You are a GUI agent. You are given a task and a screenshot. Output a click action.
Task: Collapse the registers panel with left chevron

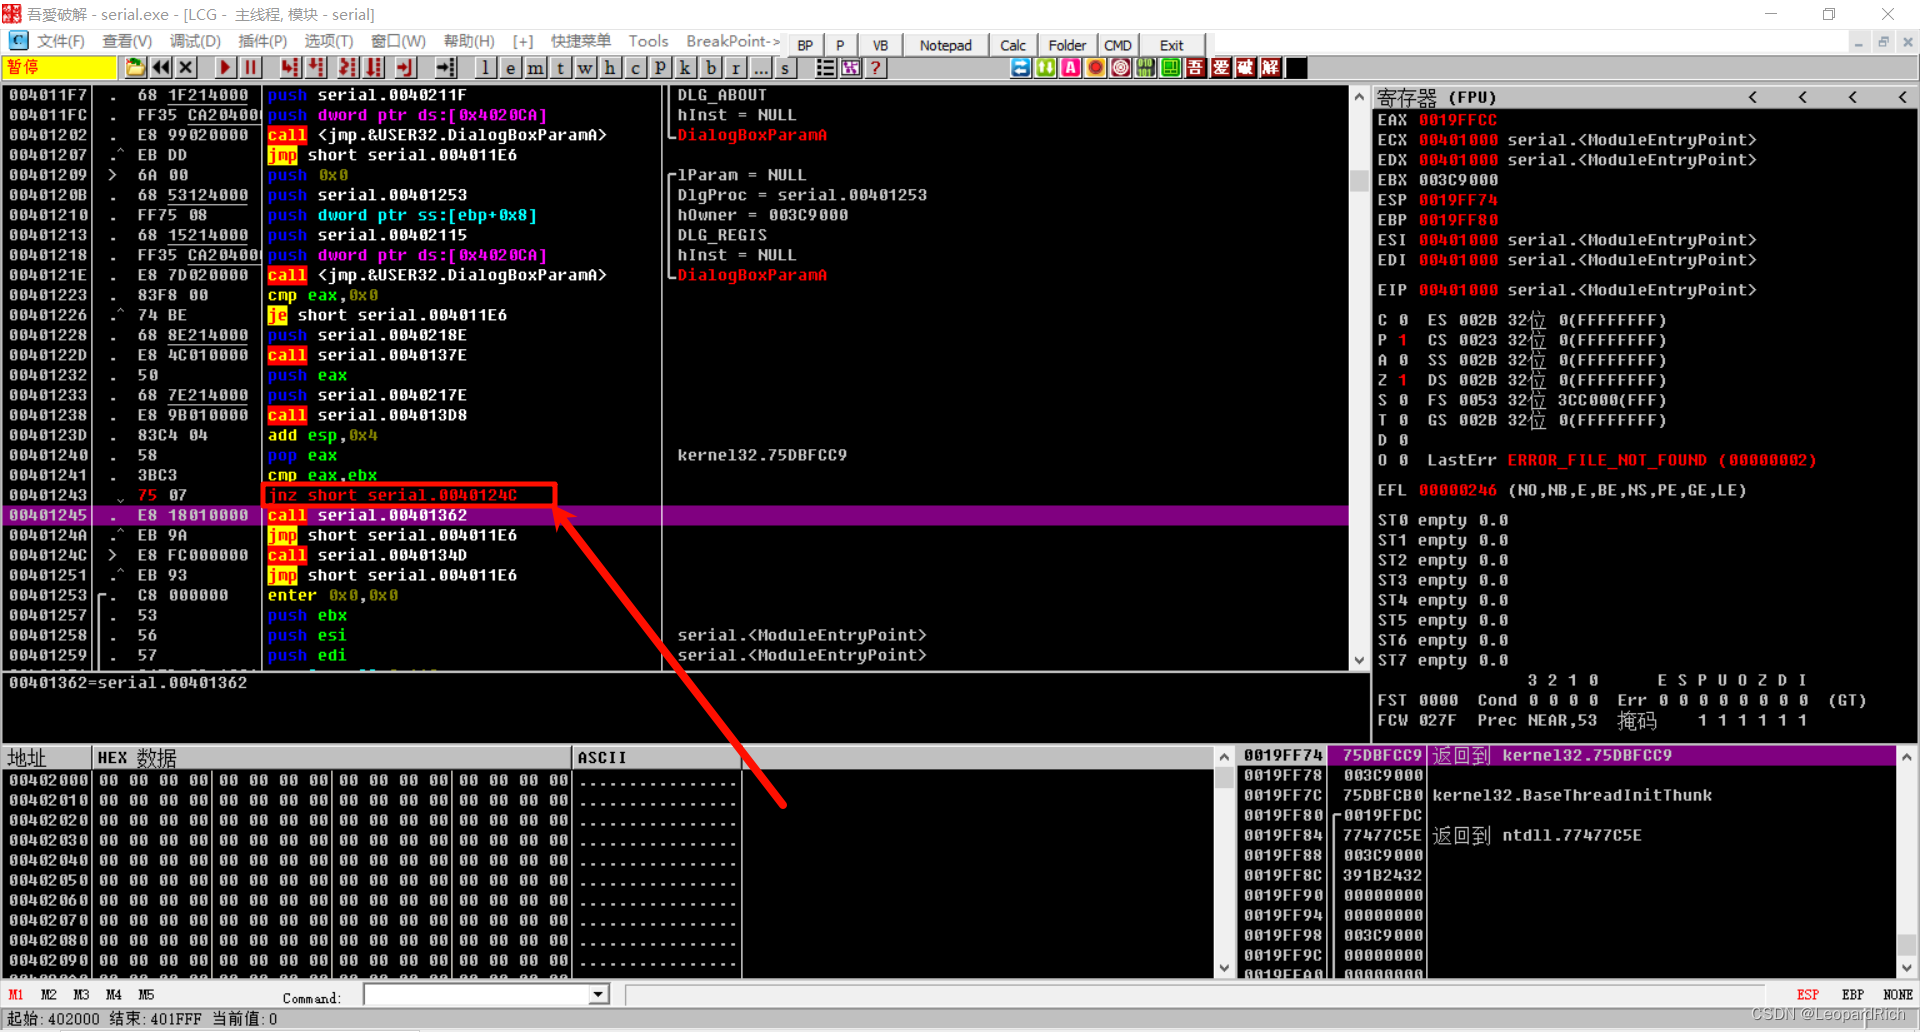tap(1753, 97)
